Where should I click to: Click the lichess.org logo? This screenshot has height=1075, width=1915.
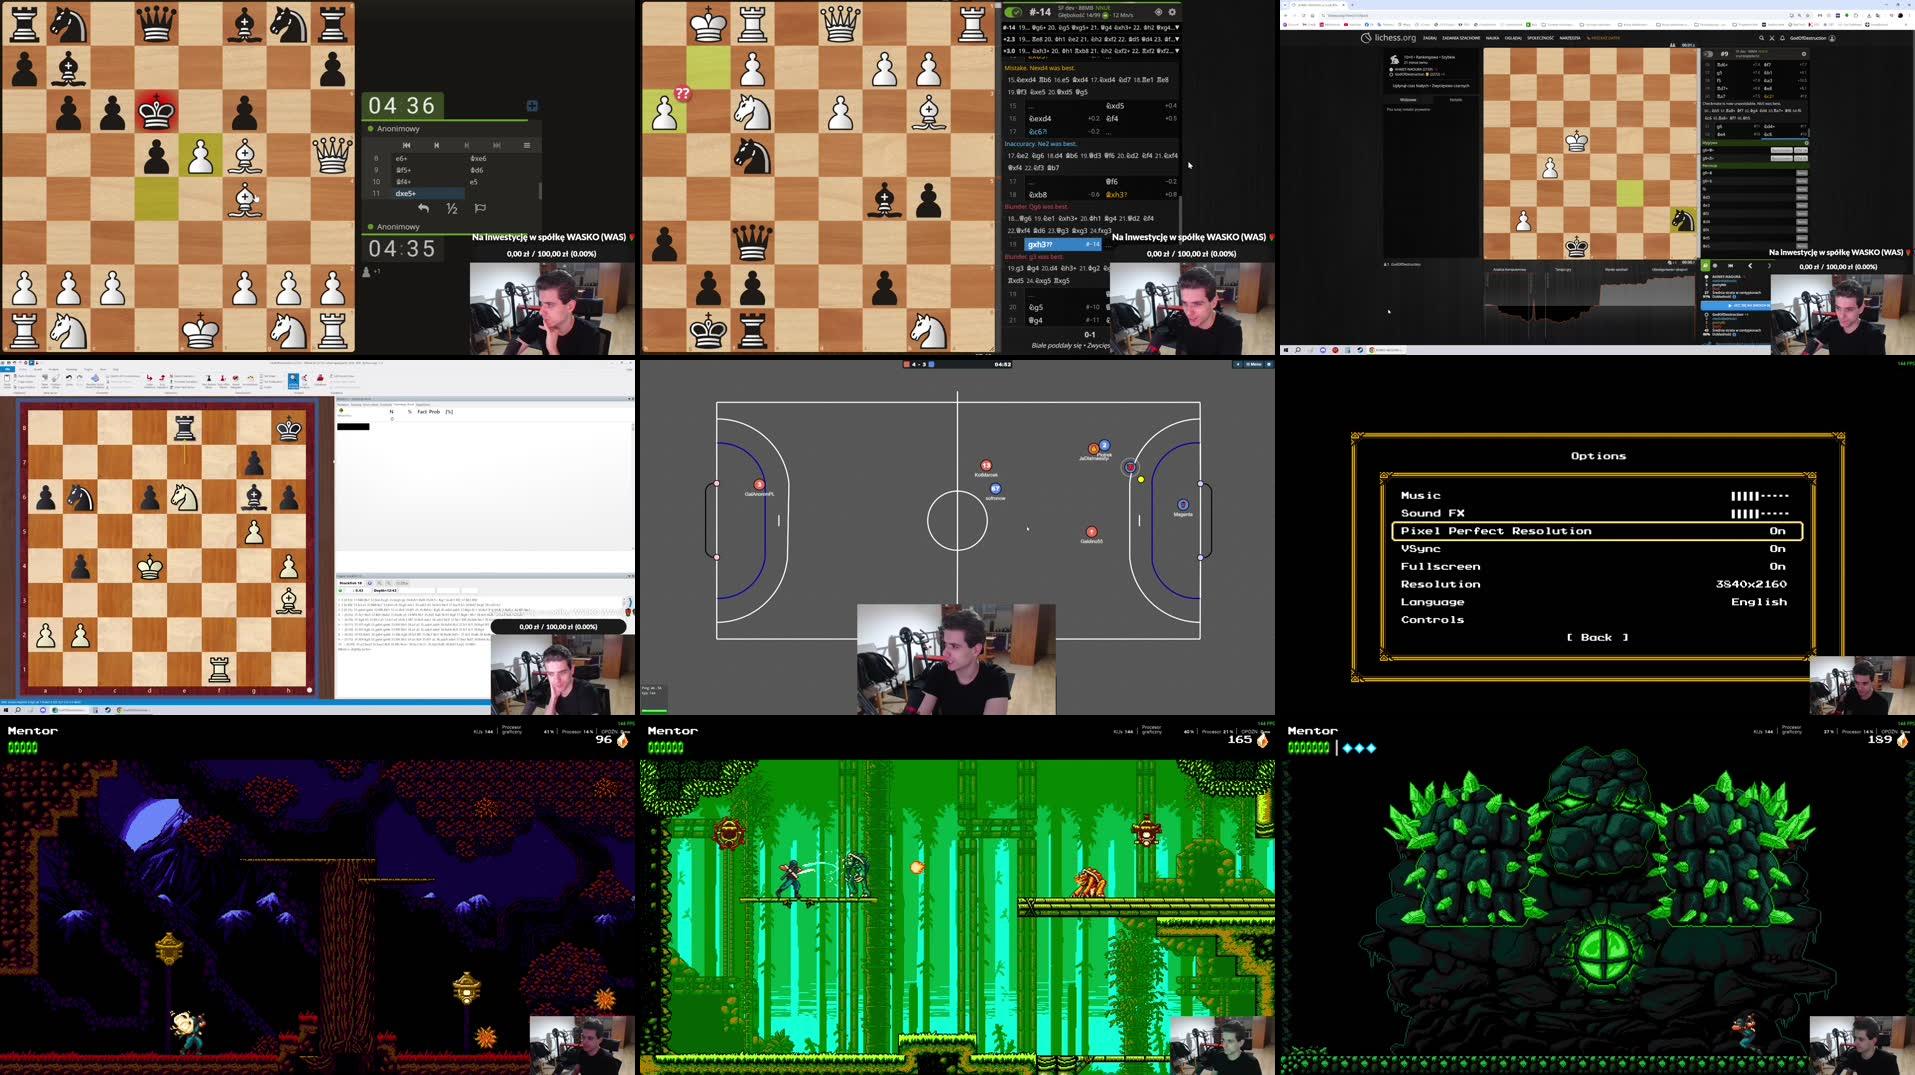[1388, 38]
